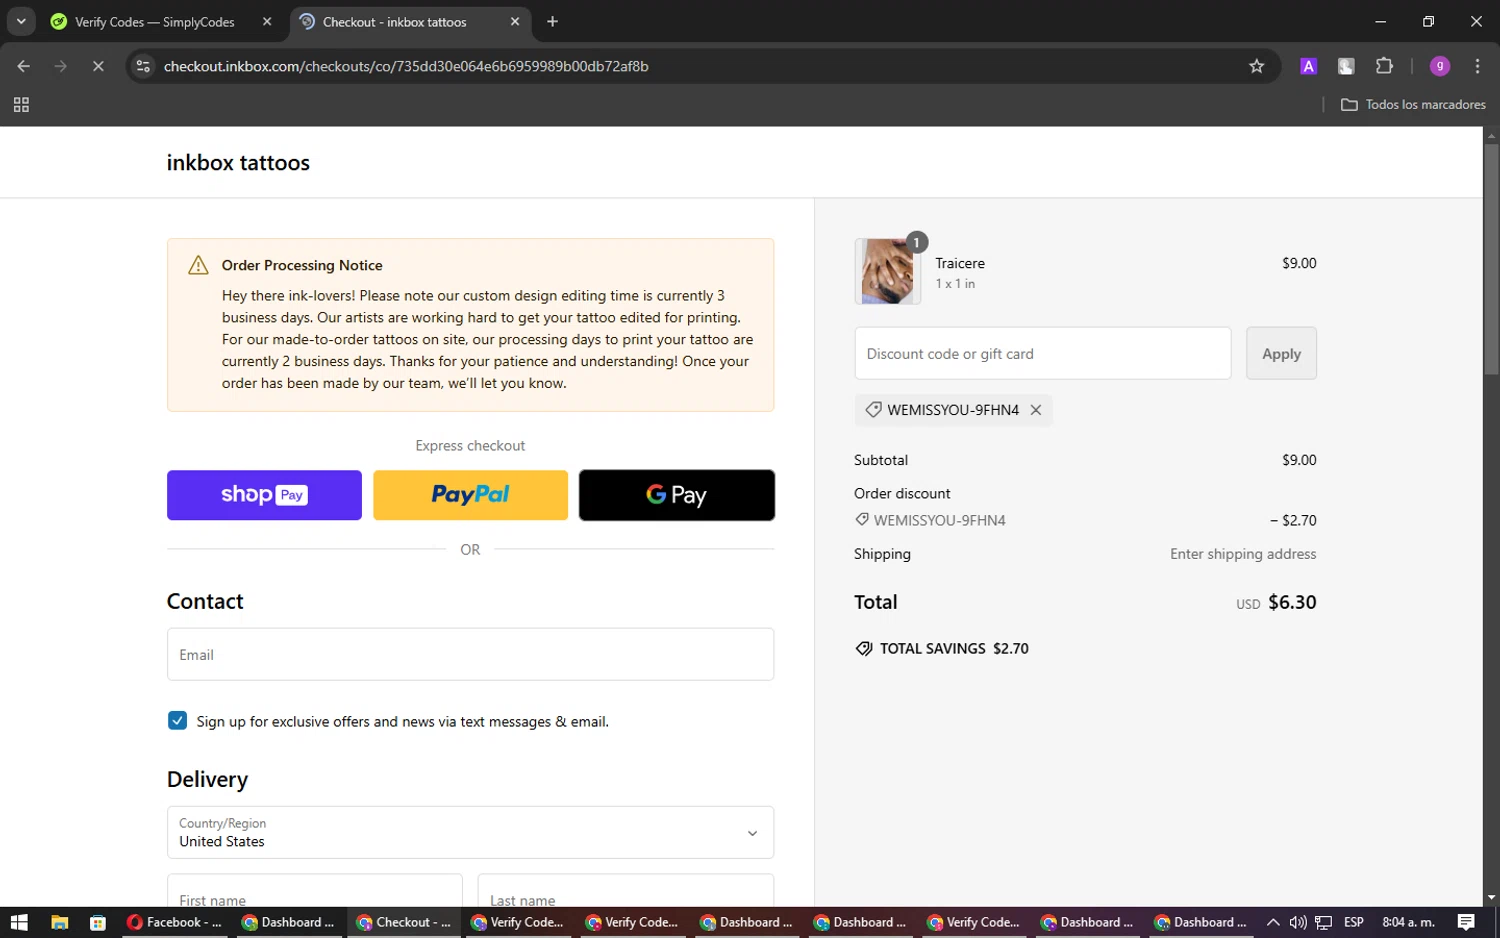Open the Chrome three-dot menu

[x=1477, y=66]
